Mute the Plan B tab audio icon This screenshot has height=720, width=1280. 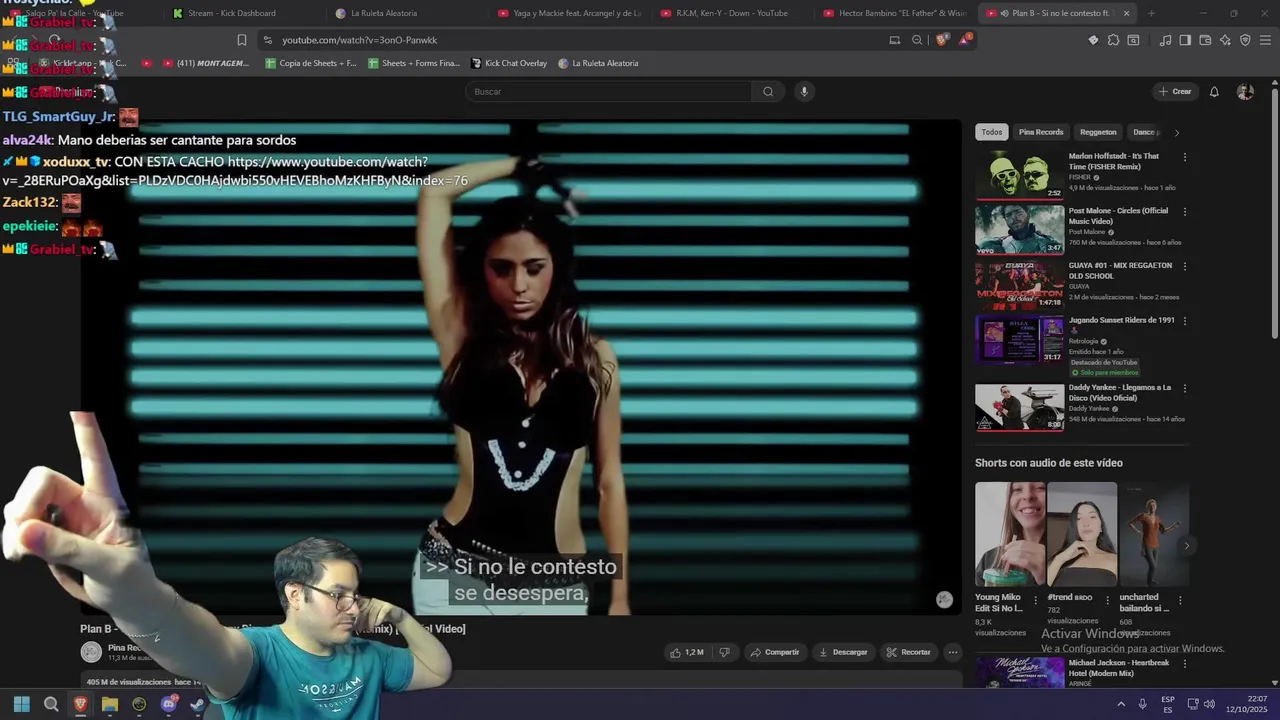[1004, 13]
